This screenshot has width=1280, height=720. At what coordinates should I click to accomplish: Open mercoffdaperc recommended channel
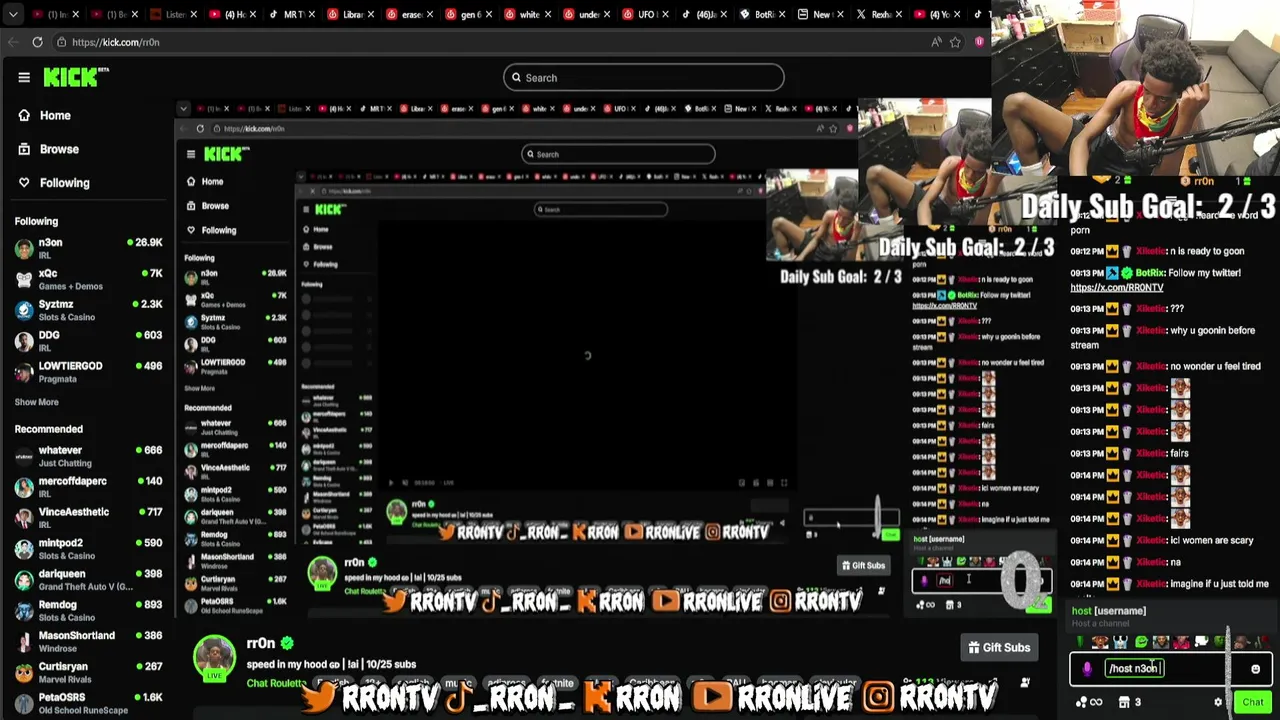[x=88, y=487]
